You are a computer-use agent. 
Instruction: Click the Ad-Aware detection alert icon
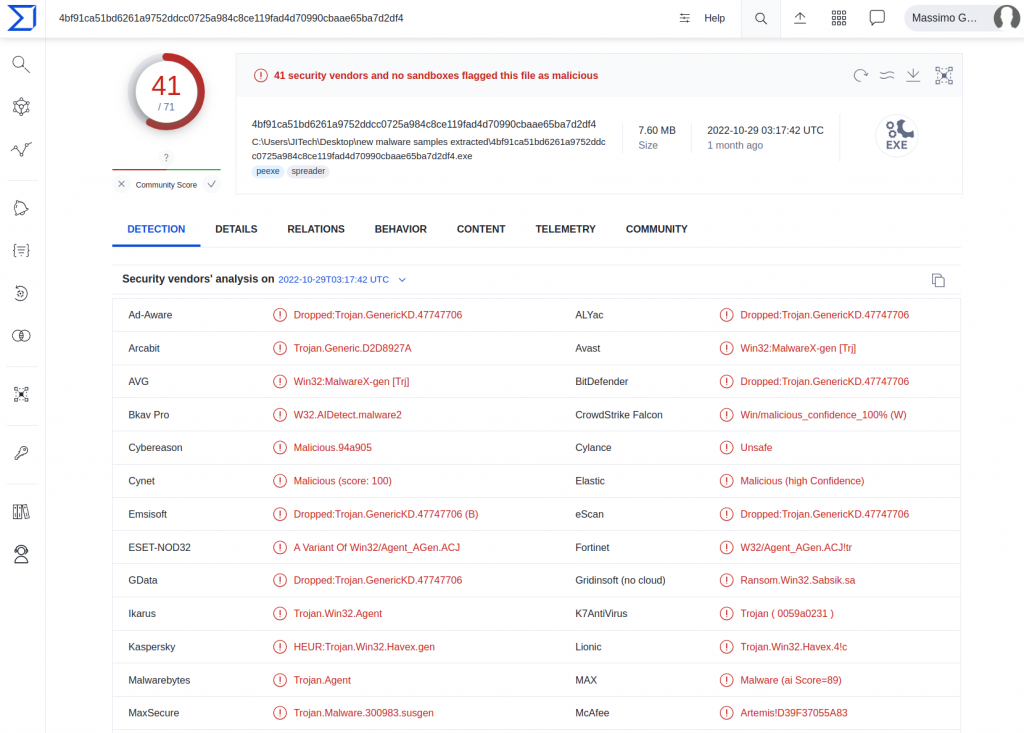click(x=280, y=315)
